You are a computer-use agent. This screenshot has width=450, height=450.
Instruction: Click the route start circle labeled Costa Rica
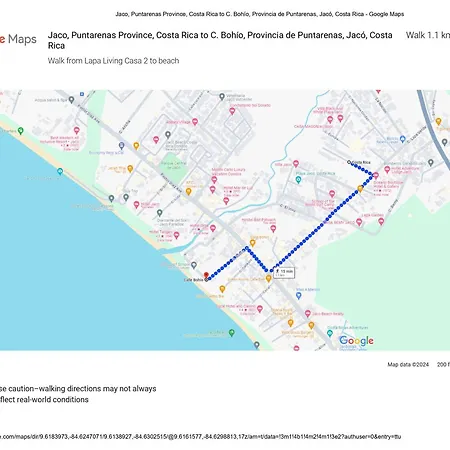click(x=349, y=162)
